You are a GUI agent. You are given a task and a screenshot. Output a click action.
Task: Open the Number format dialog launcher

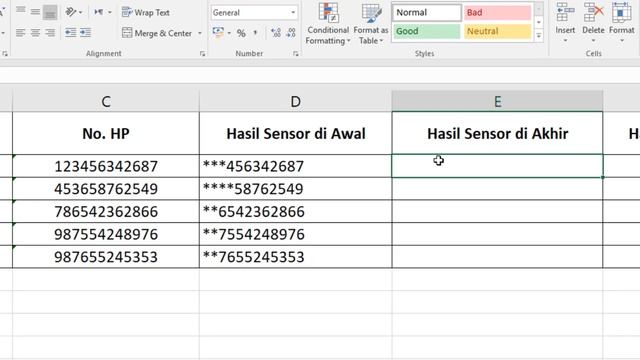296,53
